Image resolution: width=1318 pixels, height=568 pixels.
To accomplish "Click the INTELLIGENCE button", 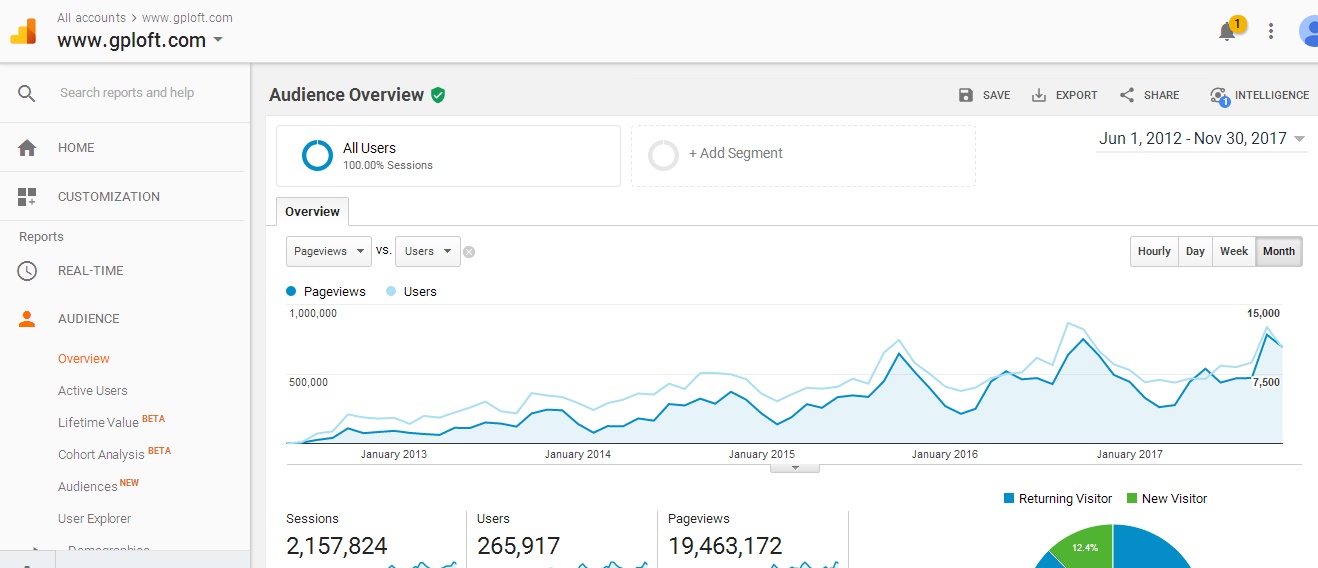I will point(1259,95).
